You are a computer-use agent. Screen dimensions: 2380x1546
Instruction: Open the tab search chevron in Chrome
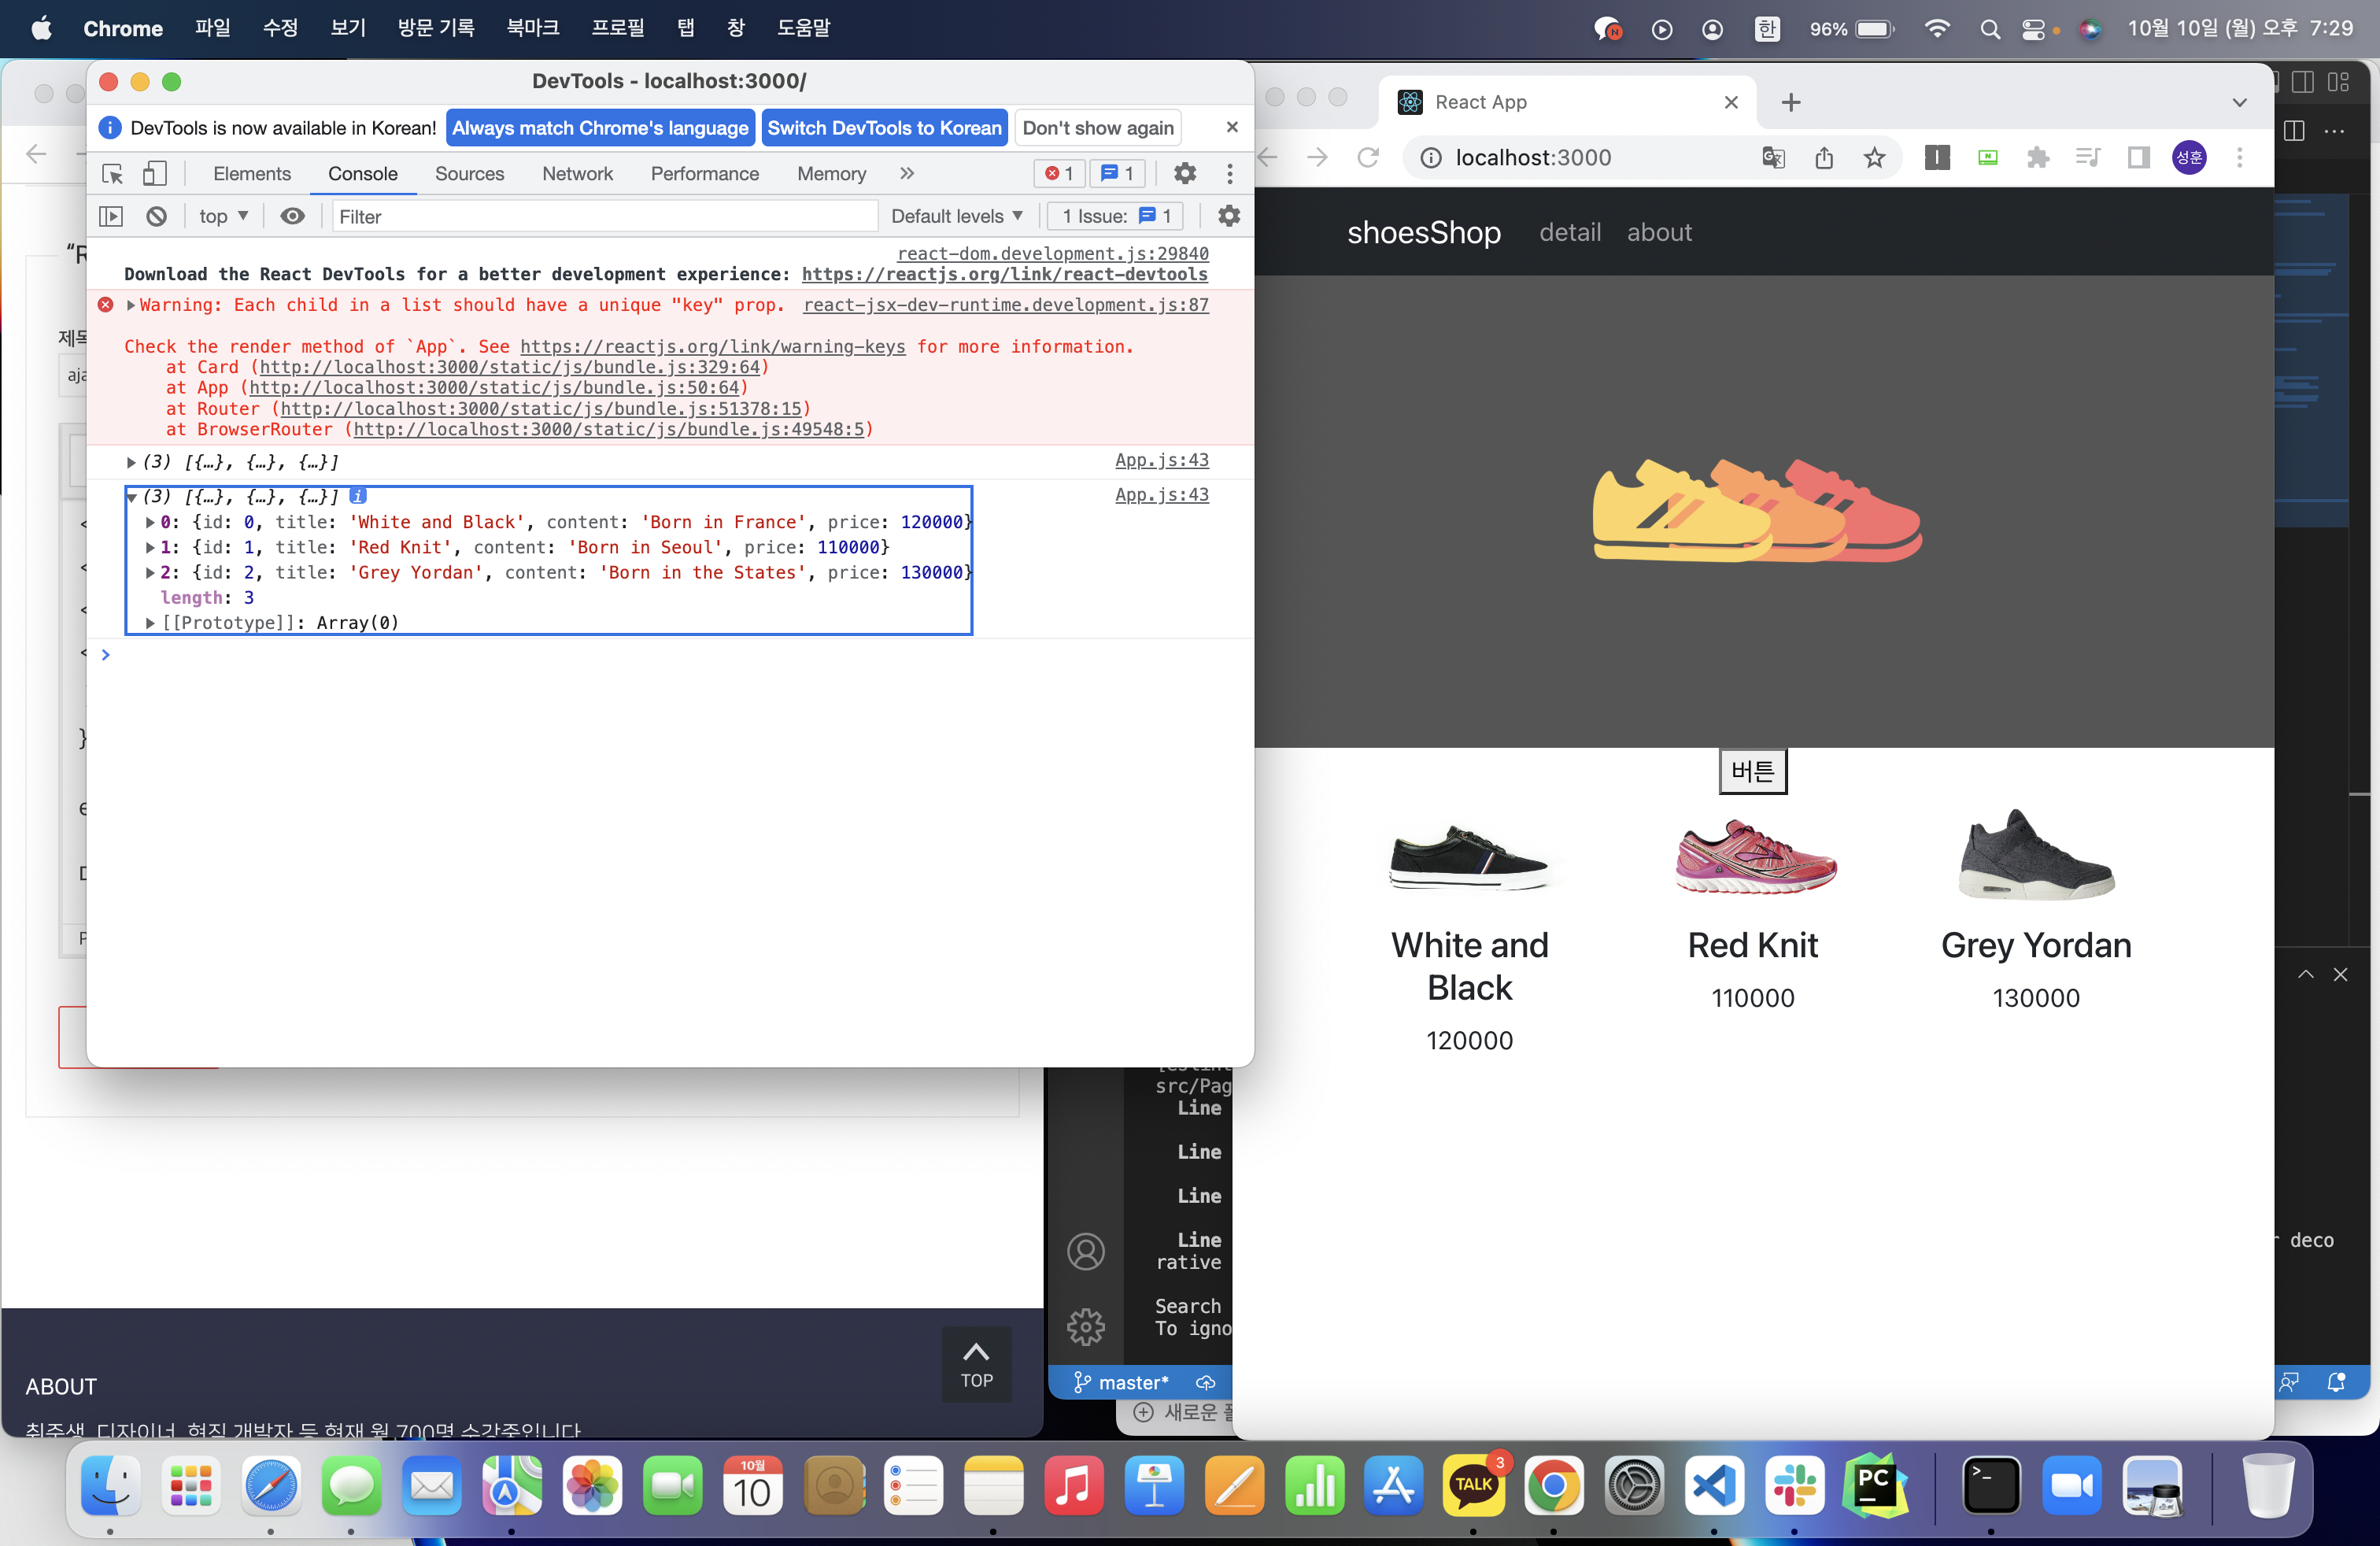click(2239, 102)
